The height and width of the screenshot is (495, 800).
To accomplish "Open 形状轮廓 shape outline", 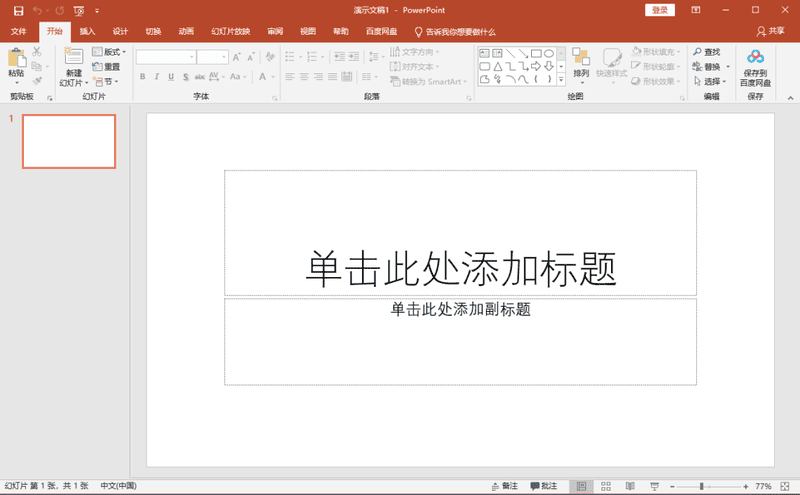I will [x=656, y=66].
